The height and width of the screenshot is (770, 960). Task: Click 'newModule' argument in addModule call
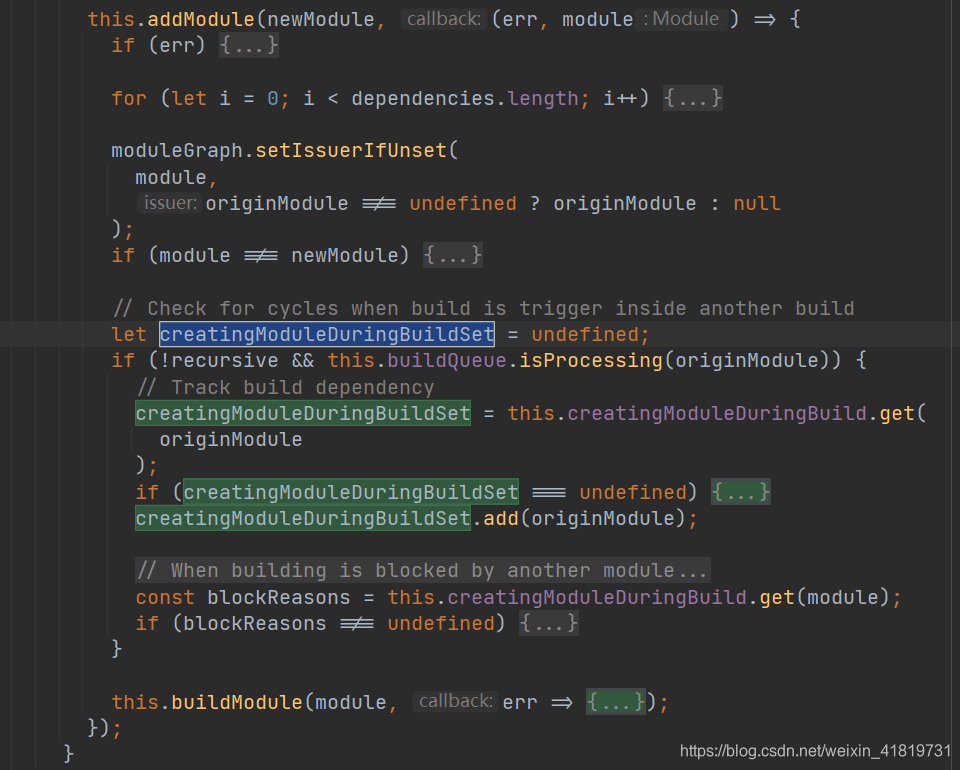click(321, 20)
